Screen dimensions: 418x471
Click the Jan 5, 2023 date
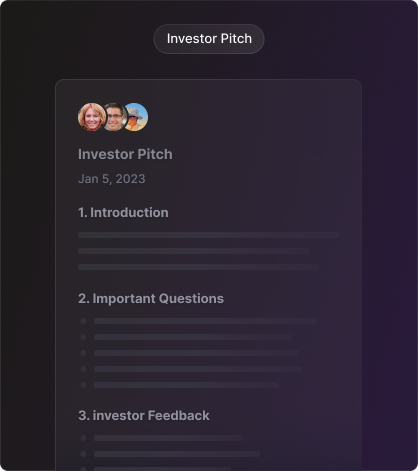click(x=112, y=179)
